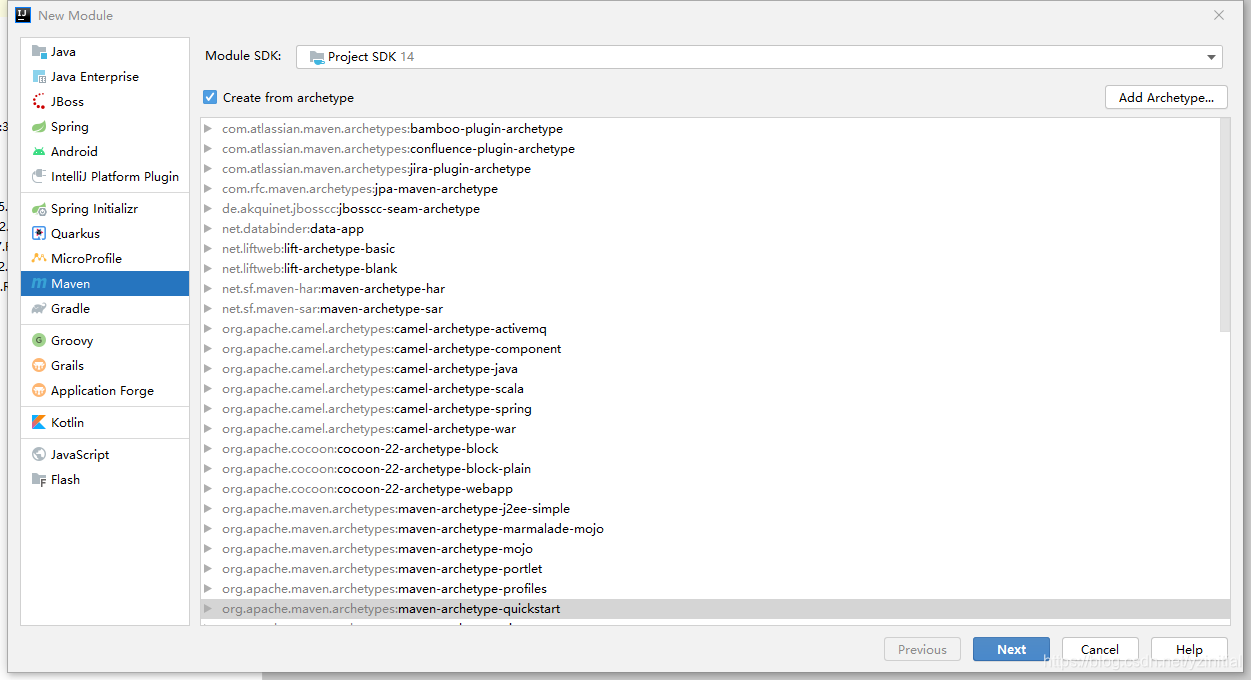
Task: Open the Module SDK dropdown
Action: coord(759,57)
